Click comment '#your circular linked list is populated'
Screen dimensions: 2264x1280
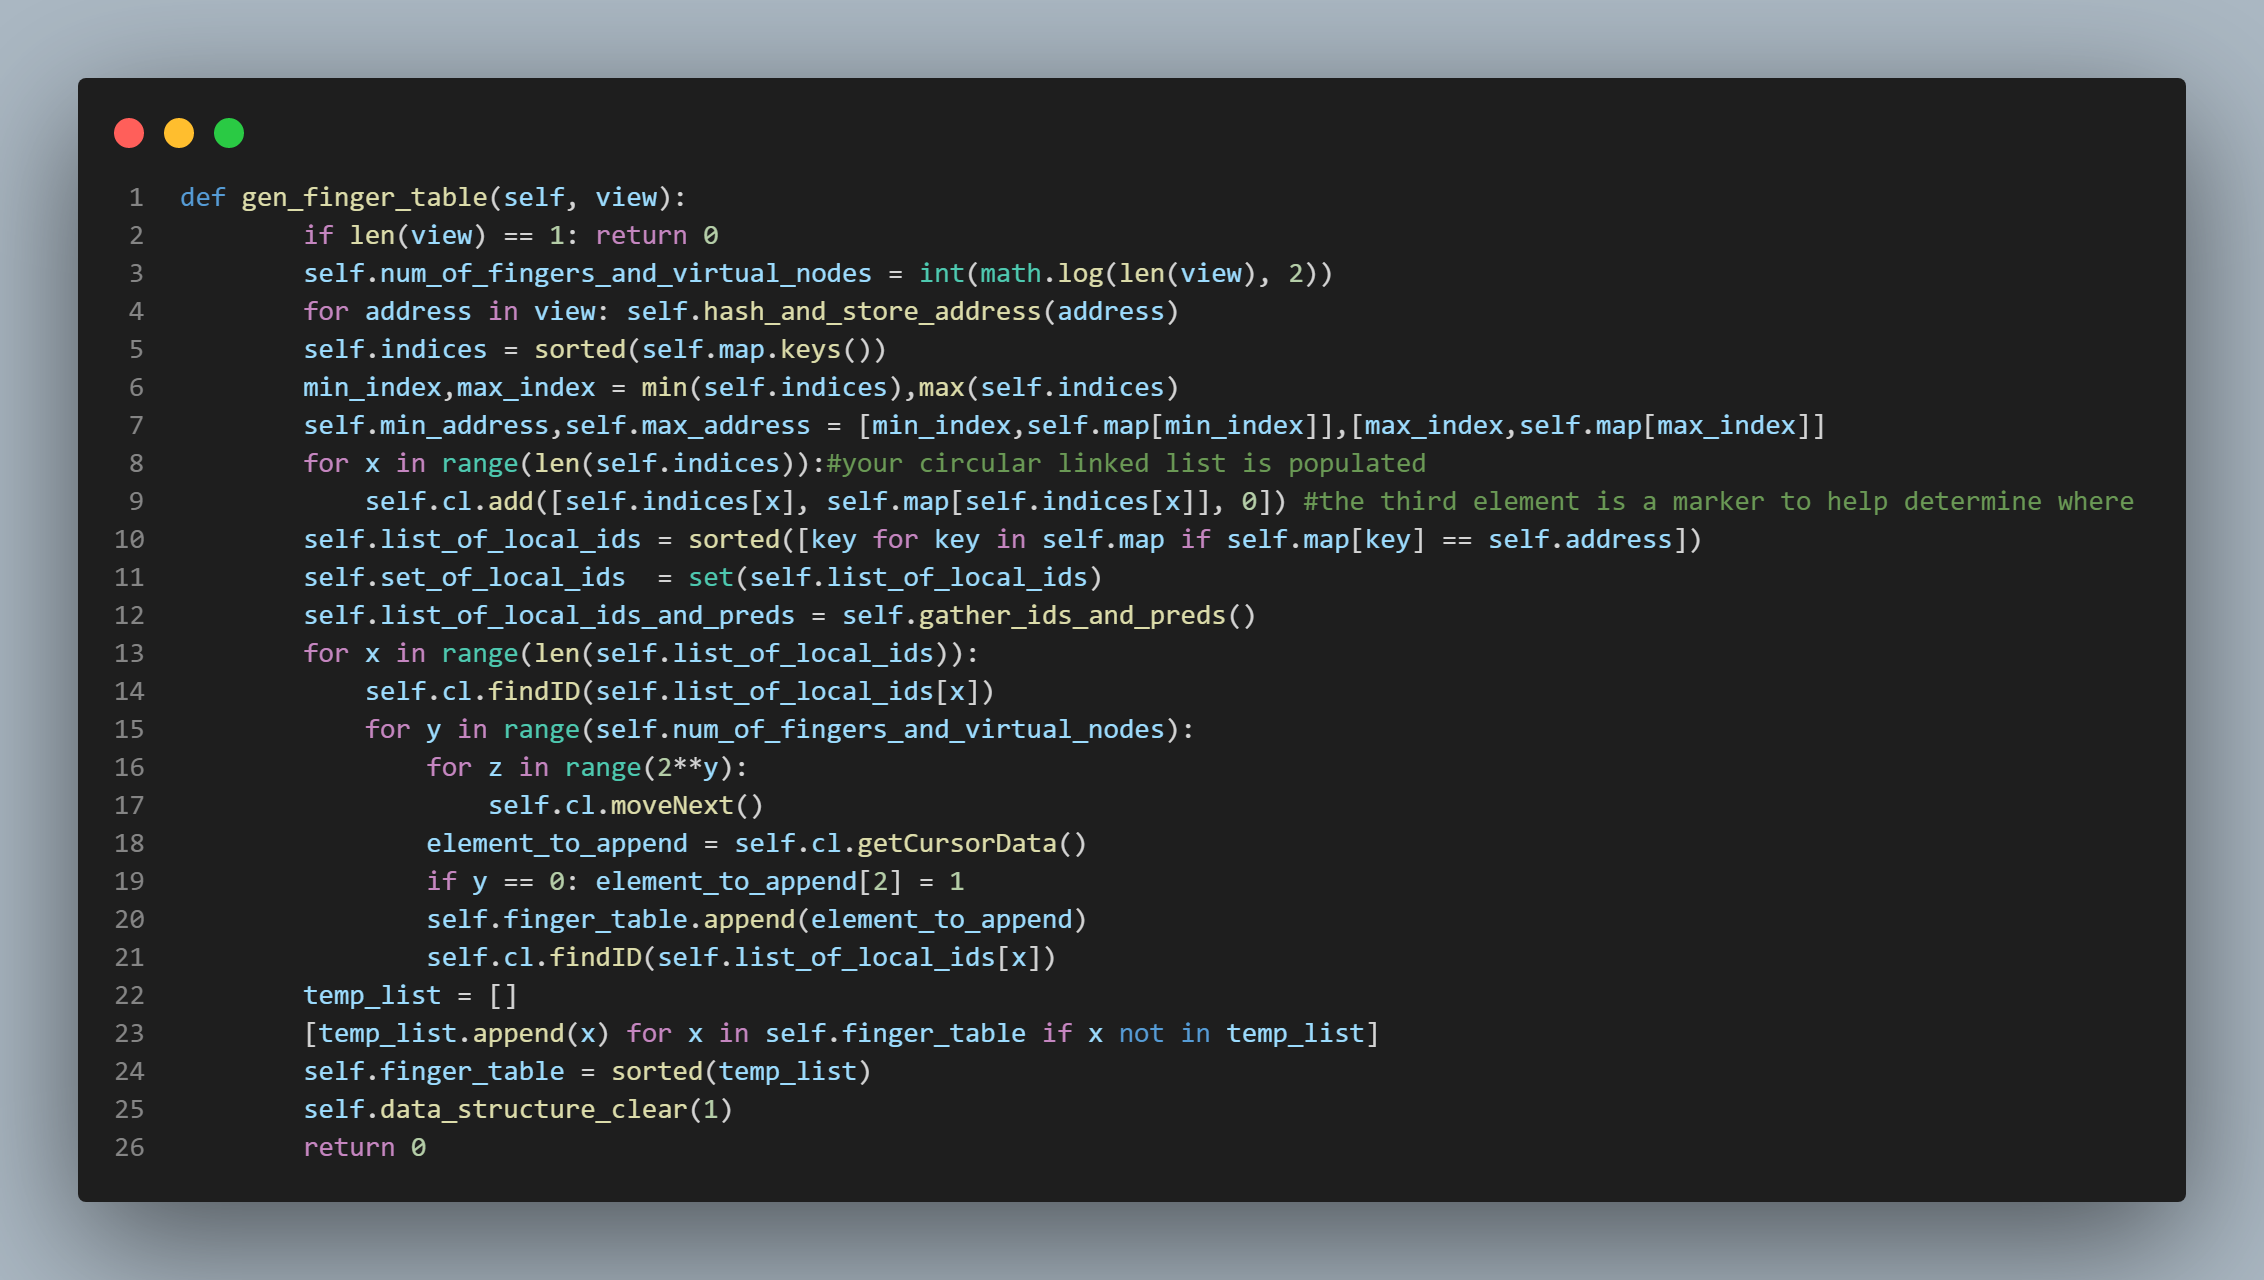click(x=1126, y=463)
